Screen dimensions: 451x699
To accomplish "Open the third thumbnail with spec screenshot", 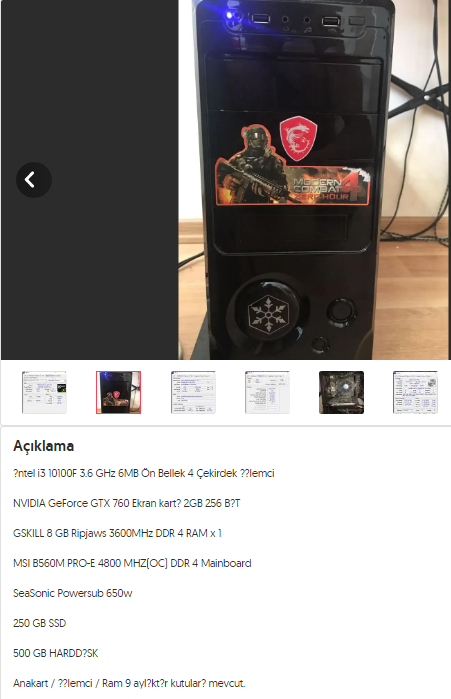I will coord(193,392).
